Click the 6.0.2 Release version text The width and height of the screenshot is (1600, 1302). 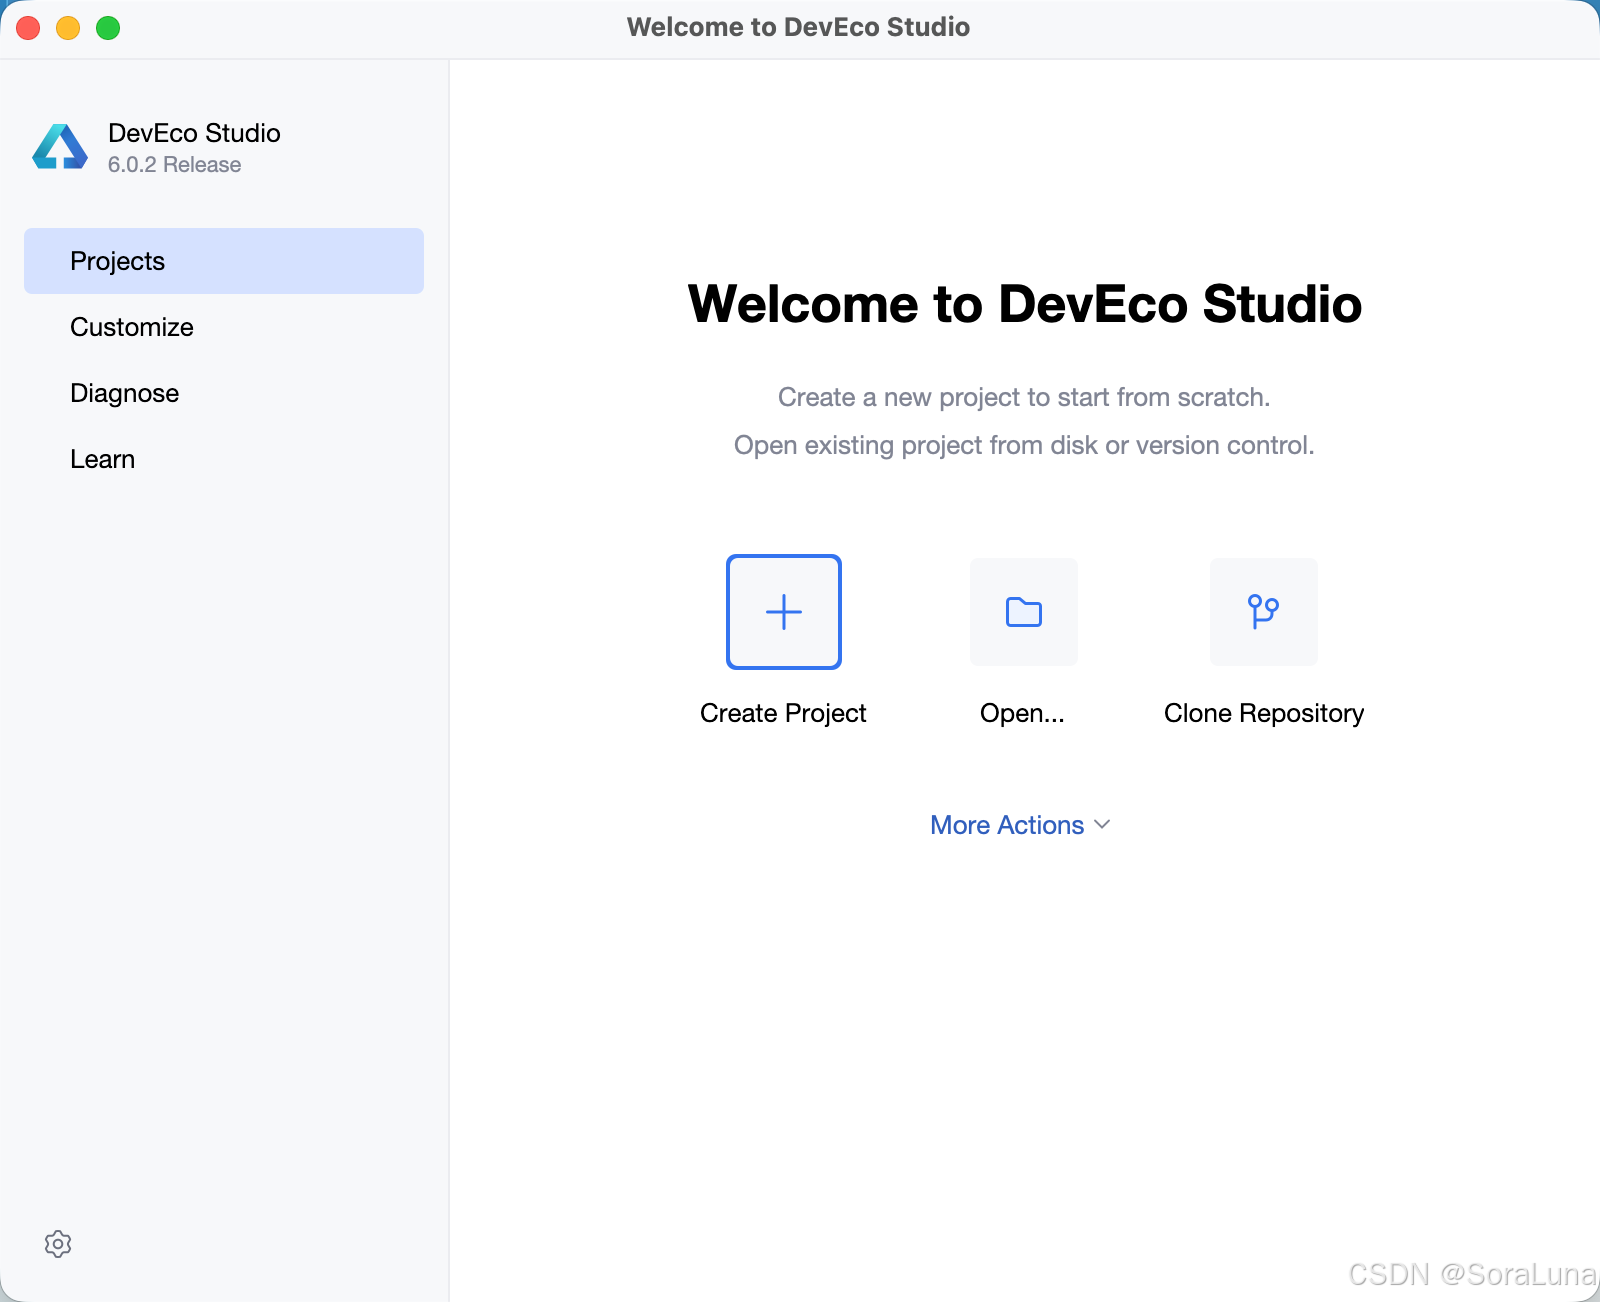tap(174, 165)
